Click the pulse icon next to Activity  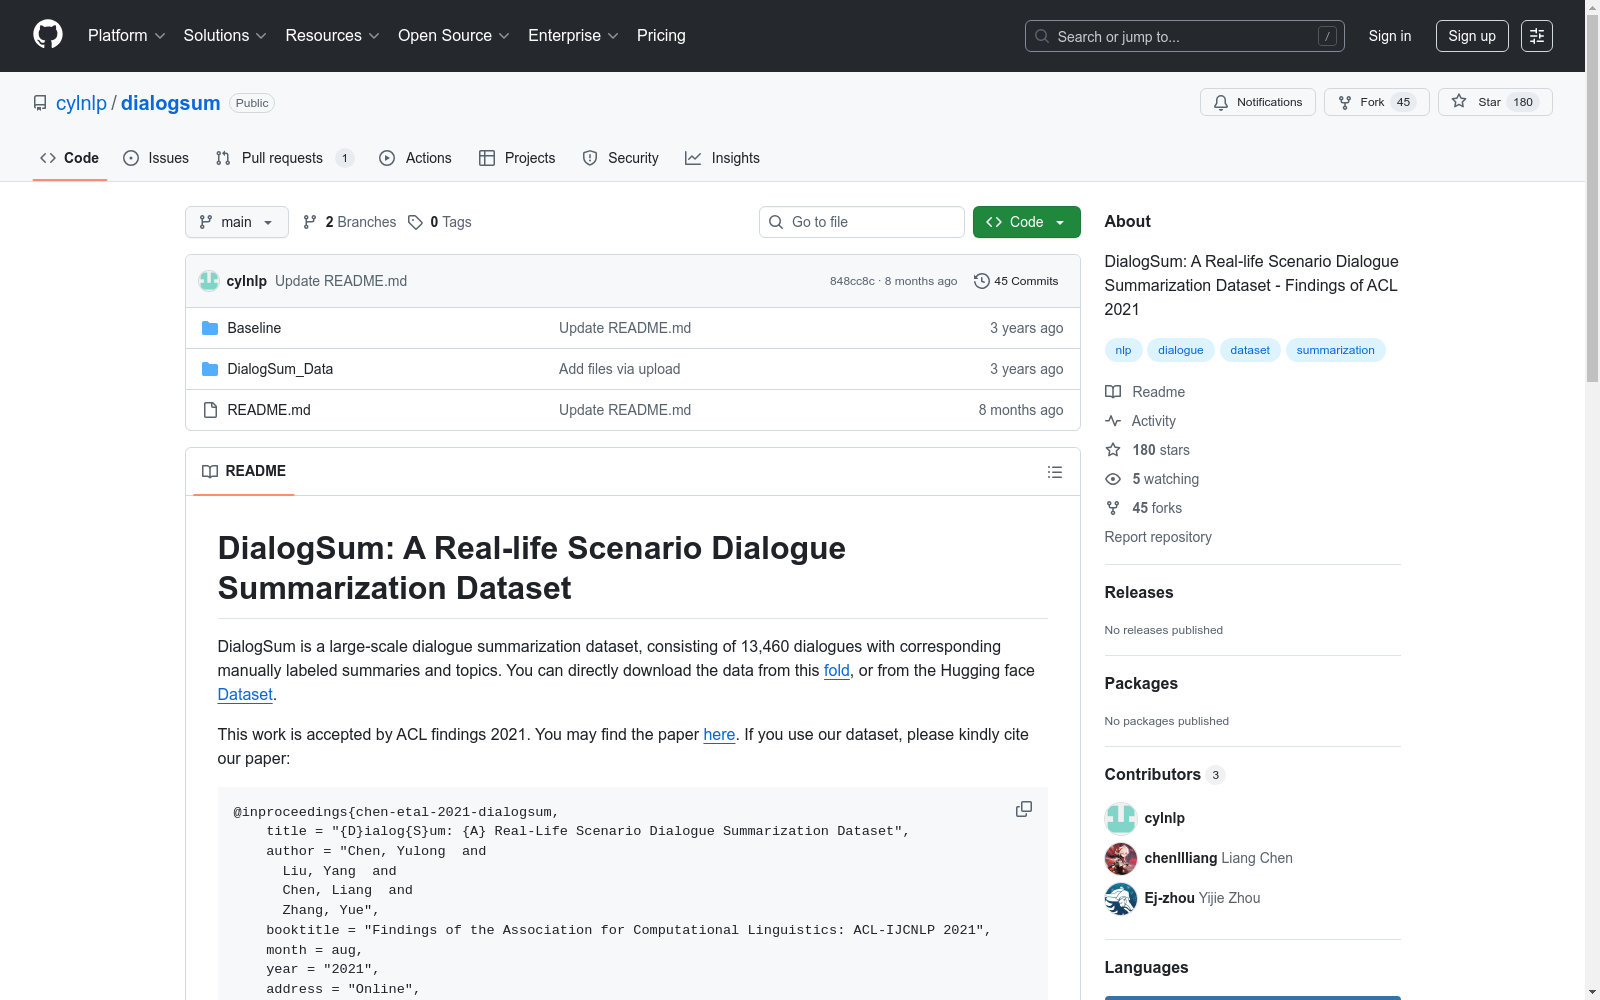(1113, 421)
